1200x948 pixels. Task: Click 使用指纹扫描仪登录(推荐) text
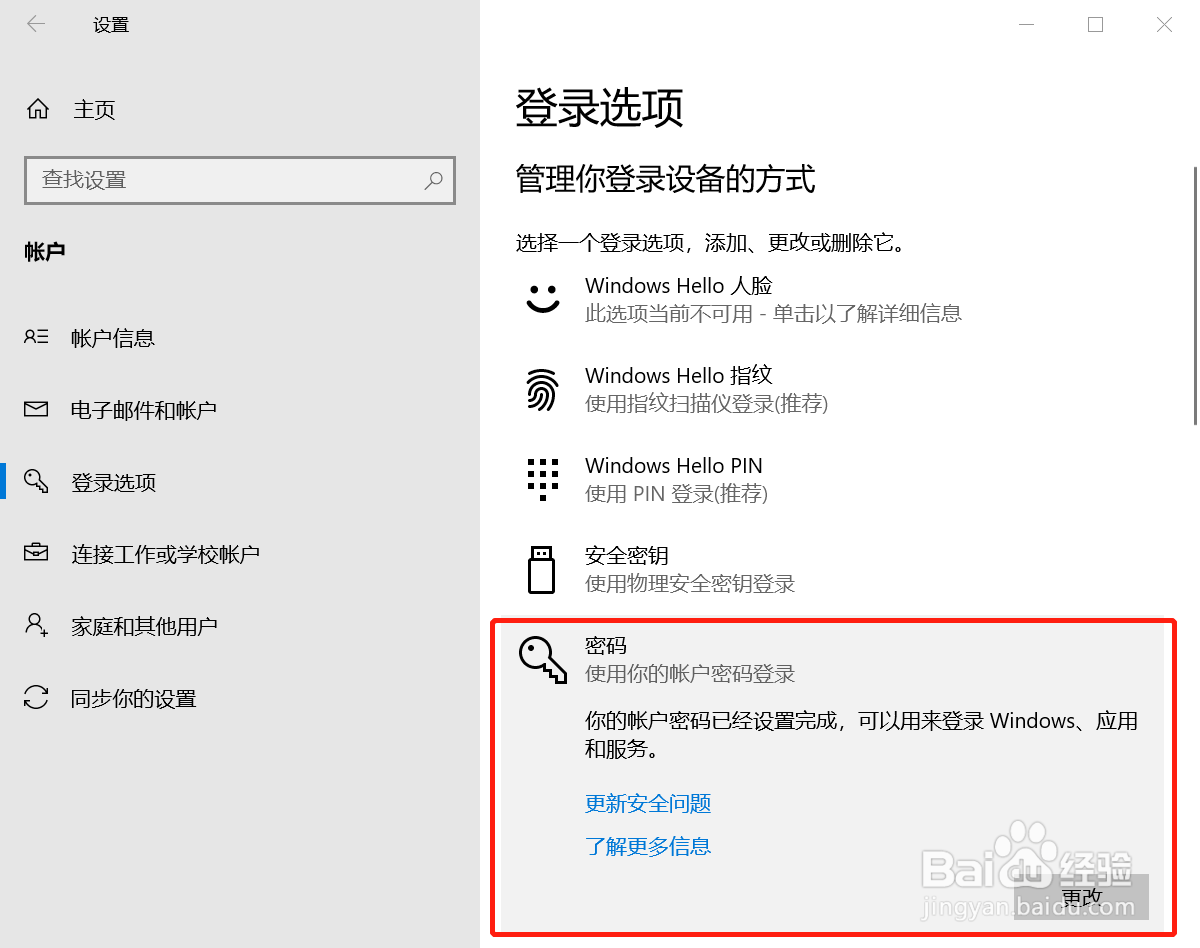(x=706, y=404)
